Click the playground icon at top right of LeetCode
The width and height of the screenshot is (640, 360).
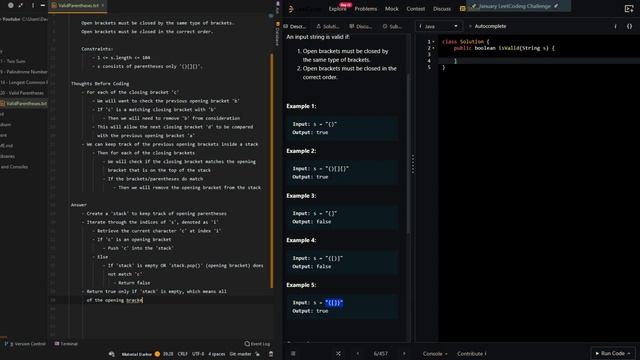tap(629, 9)
